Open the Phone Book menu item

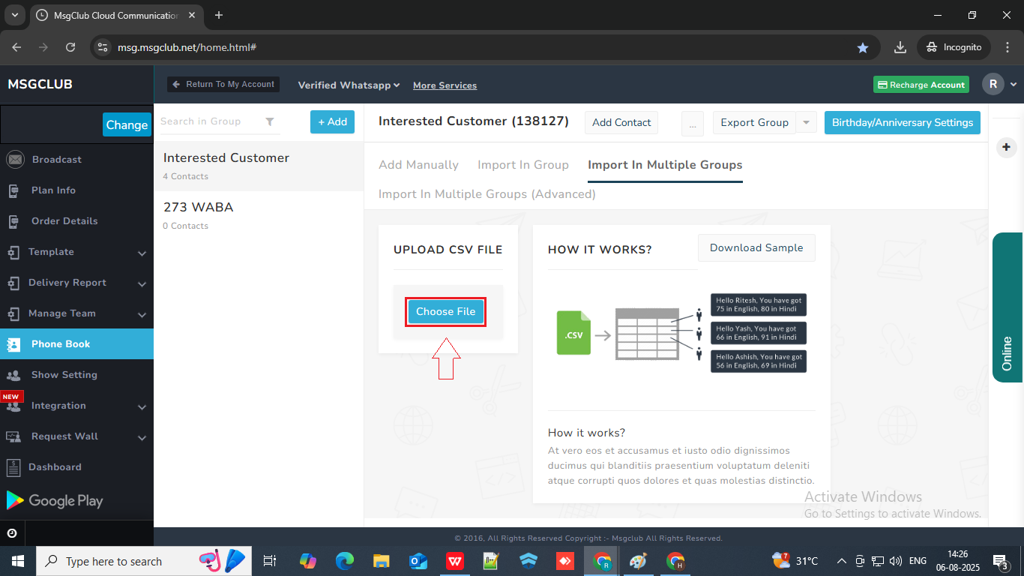pyautogui.click(x=76, y=344)
